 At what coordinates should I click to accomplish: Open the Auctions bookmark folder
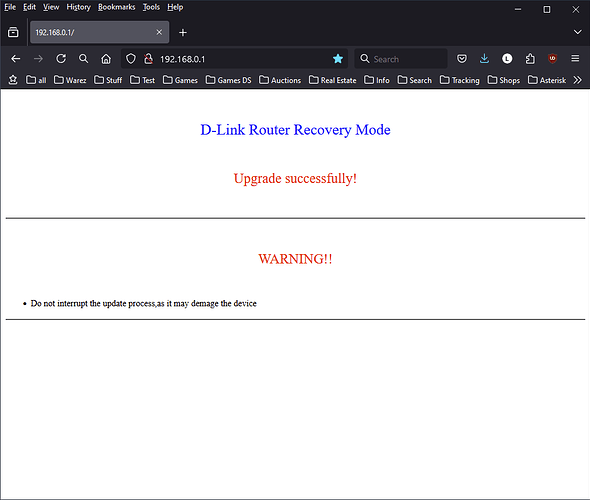tap(280, 80)
